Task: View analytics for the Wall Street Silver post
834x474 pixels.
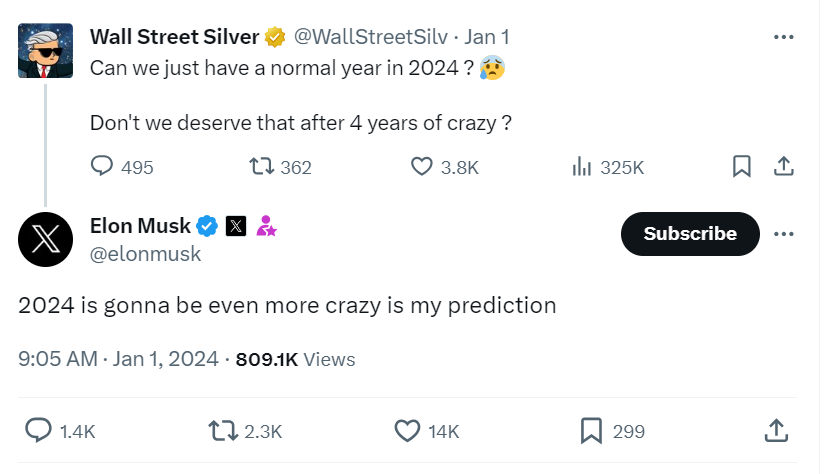Action: (x=582, y=167)
